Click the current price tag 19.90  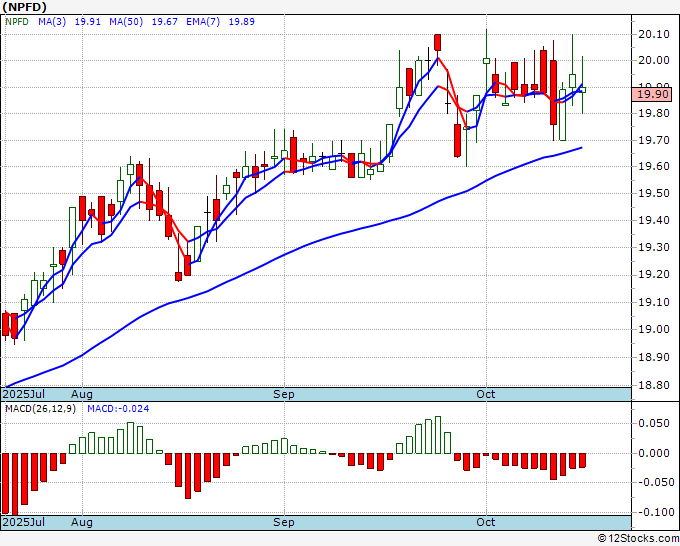click(x=652, y=94)
